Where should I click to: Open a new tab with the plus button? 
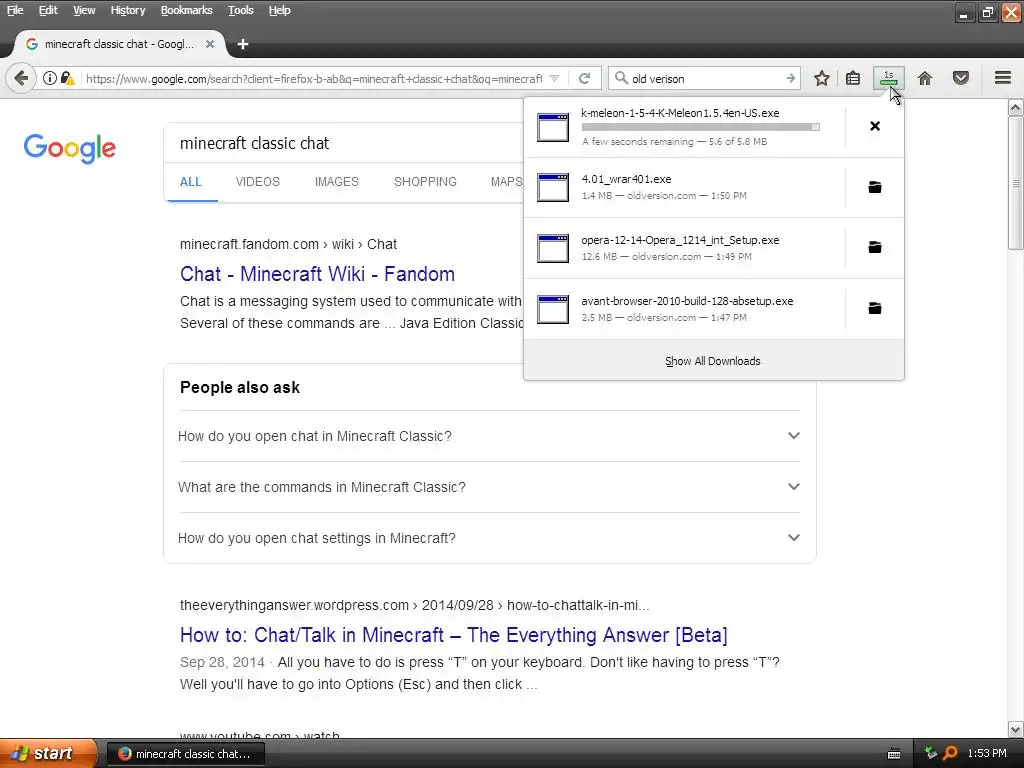(x=243, y=44)
